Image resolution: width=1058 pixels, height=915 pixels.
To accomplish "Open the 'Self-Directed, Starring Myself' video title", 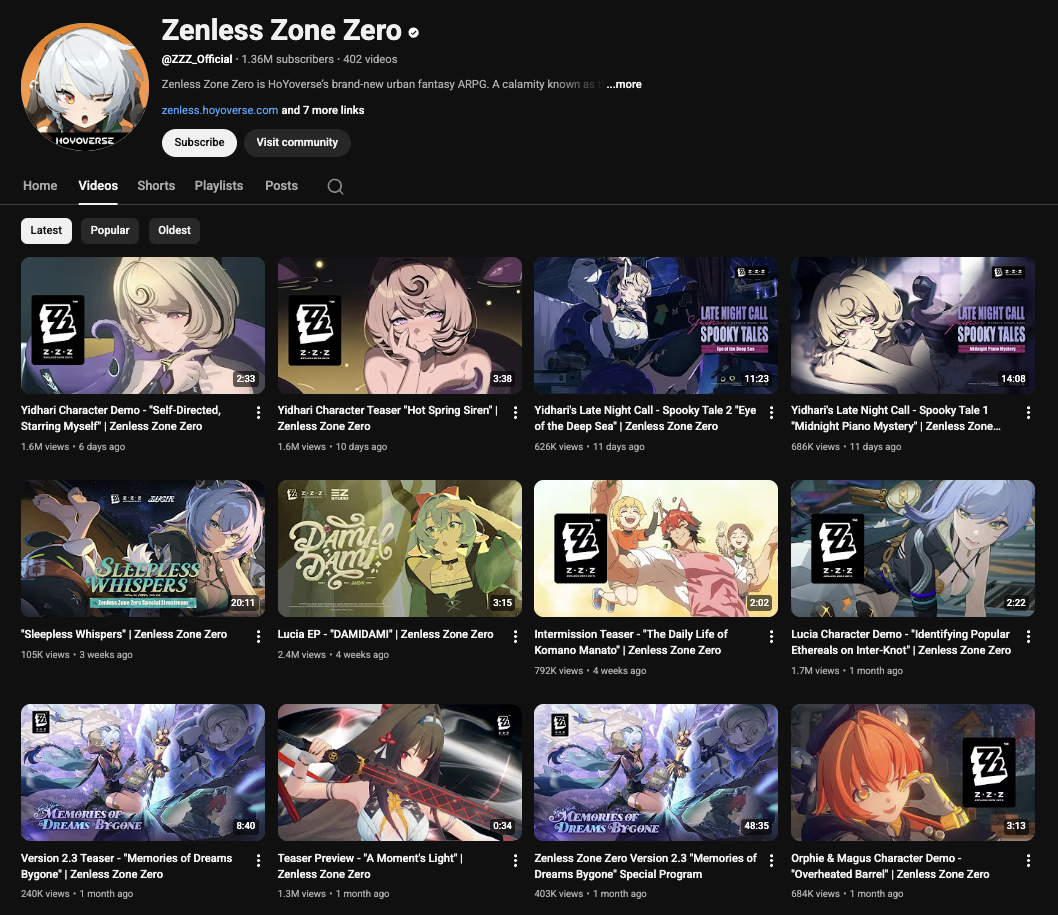I will 121,418.
